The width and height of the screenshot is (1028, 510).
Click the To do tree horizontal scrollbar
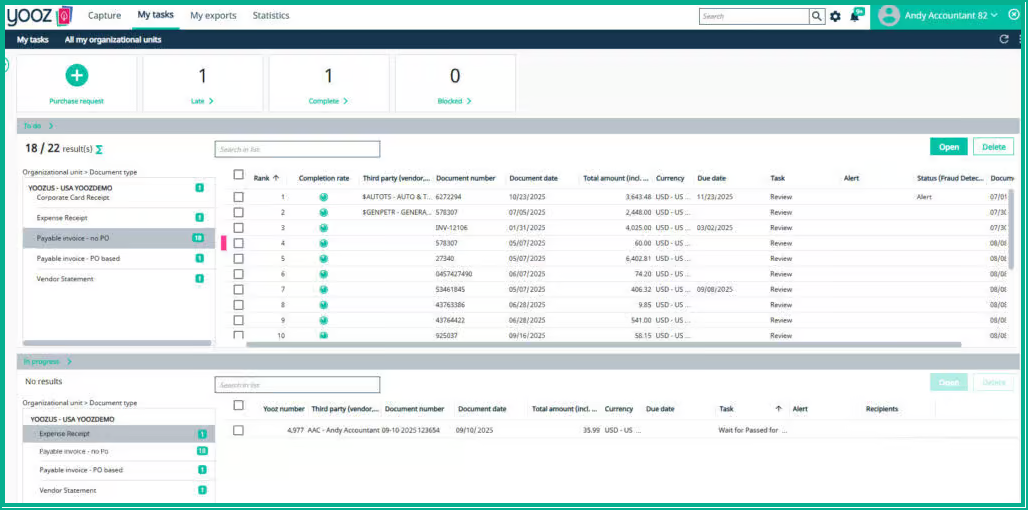[117, 343]
